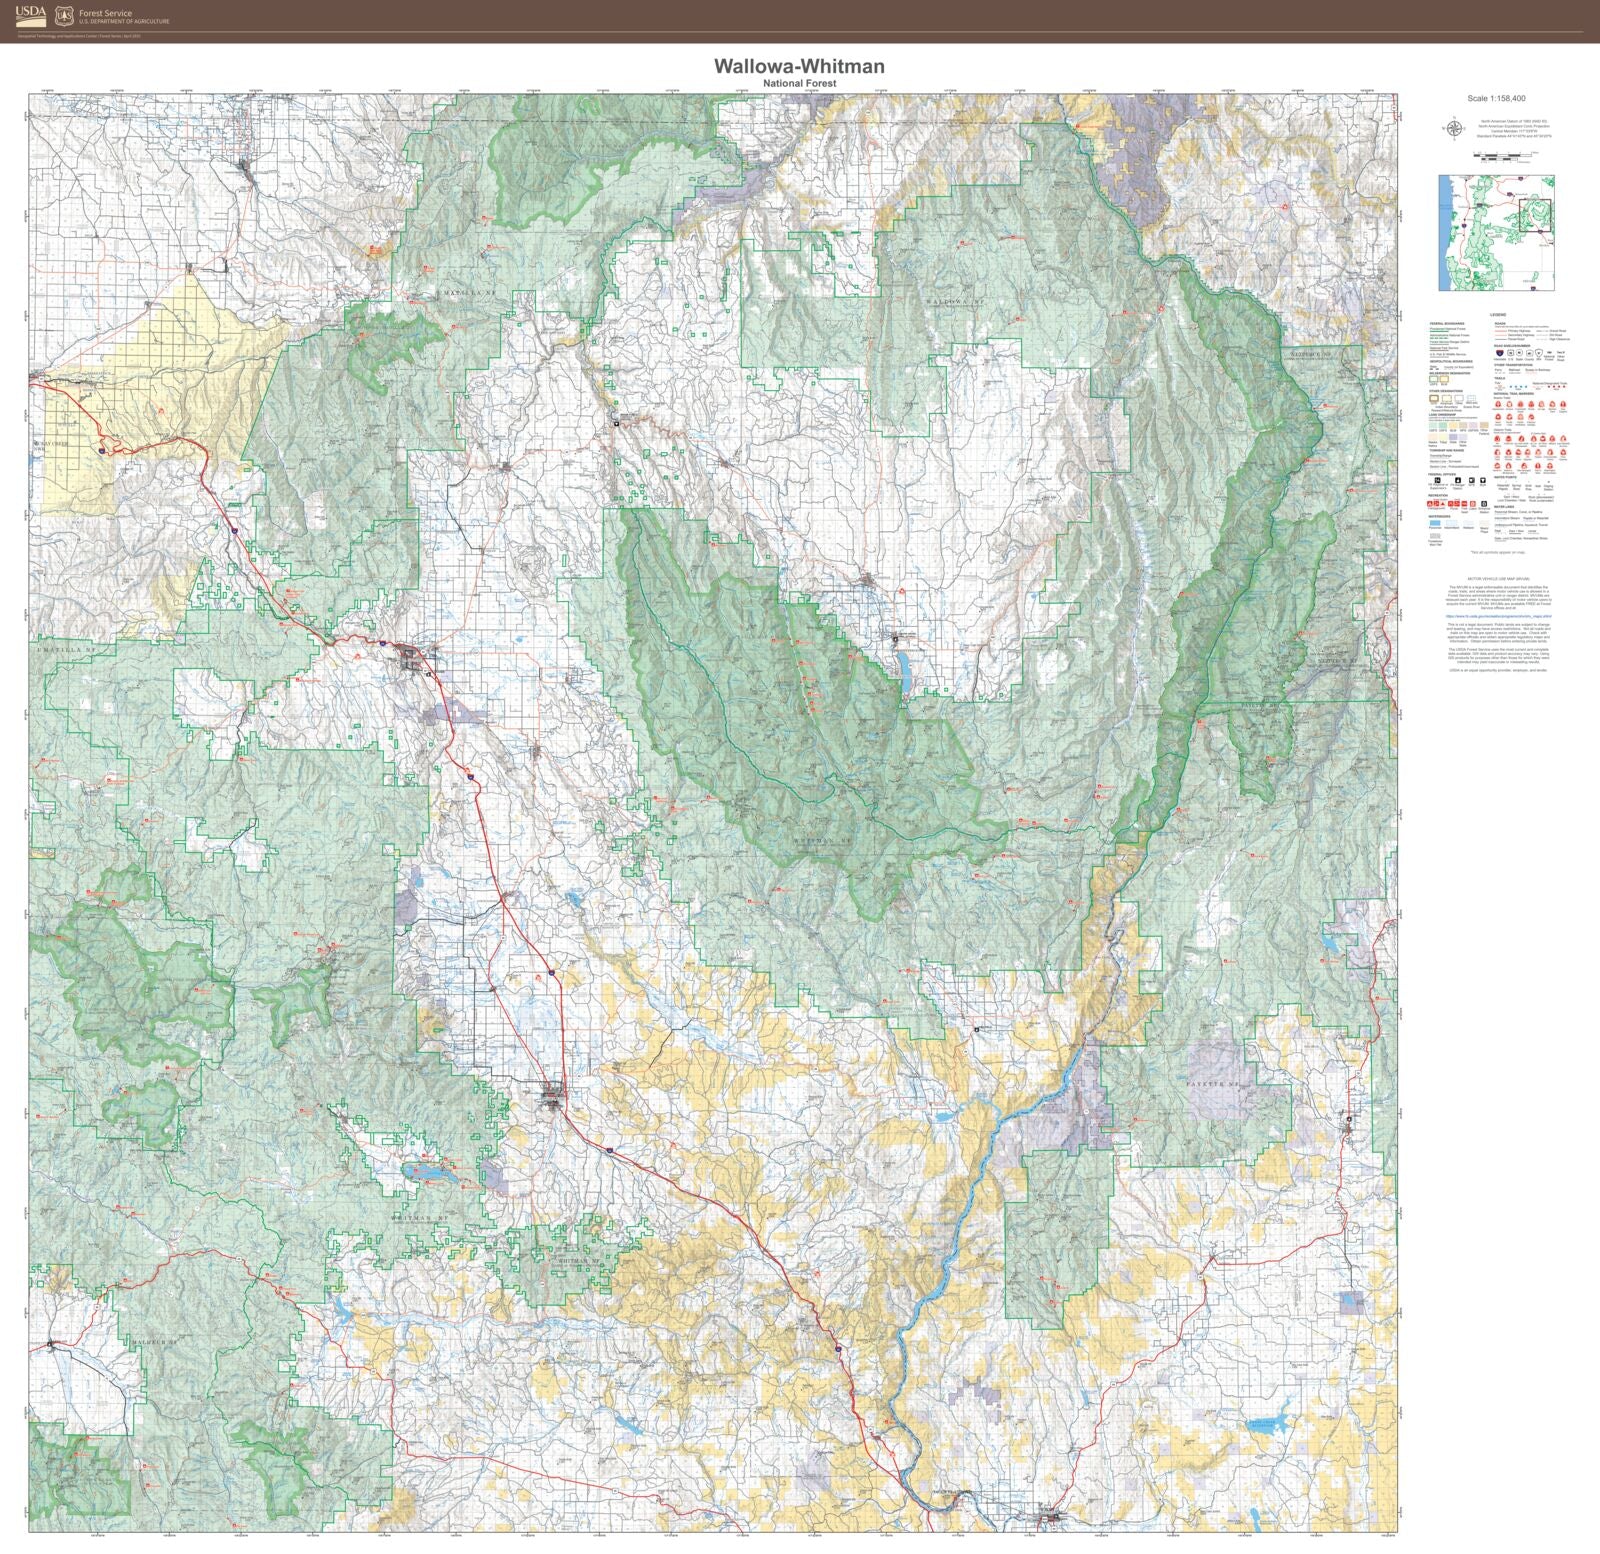Screen dimensions: 1600x1554
Task: Click the U.S. highway shield legend symbol
Action: point(1511,352)
